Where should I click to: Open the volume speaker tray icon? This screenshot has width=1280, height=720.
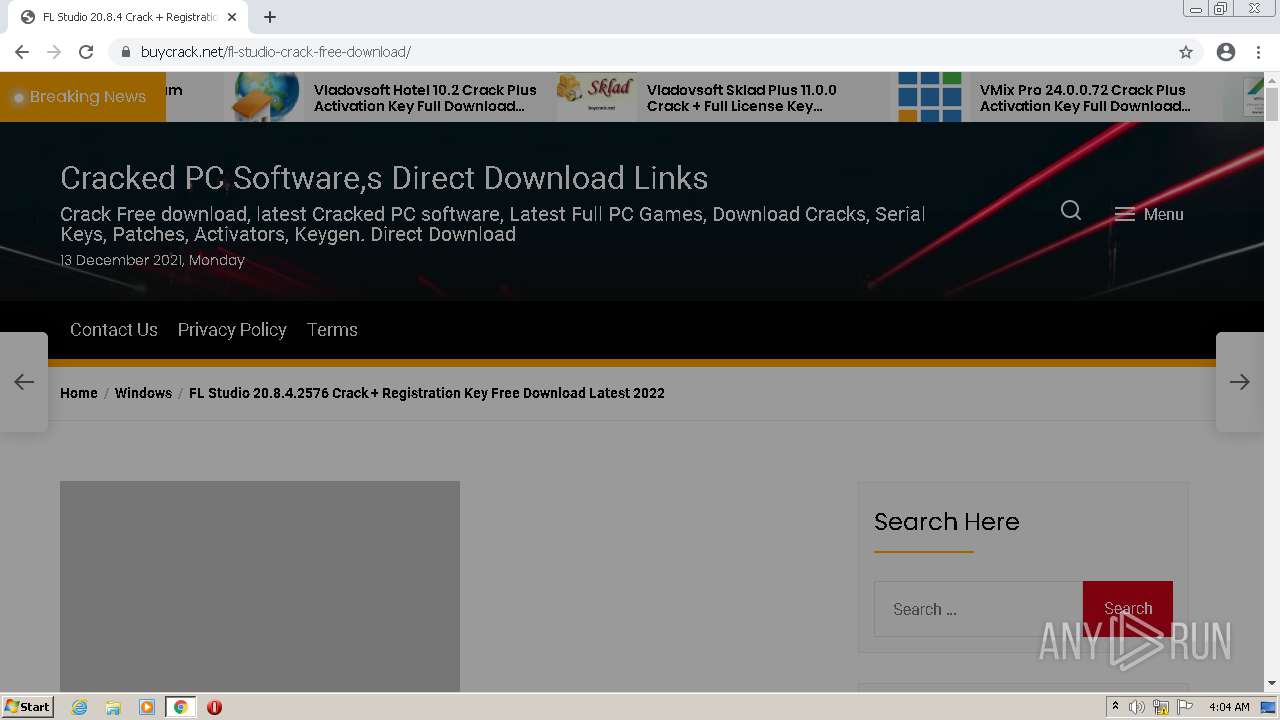pos(1137,707)
